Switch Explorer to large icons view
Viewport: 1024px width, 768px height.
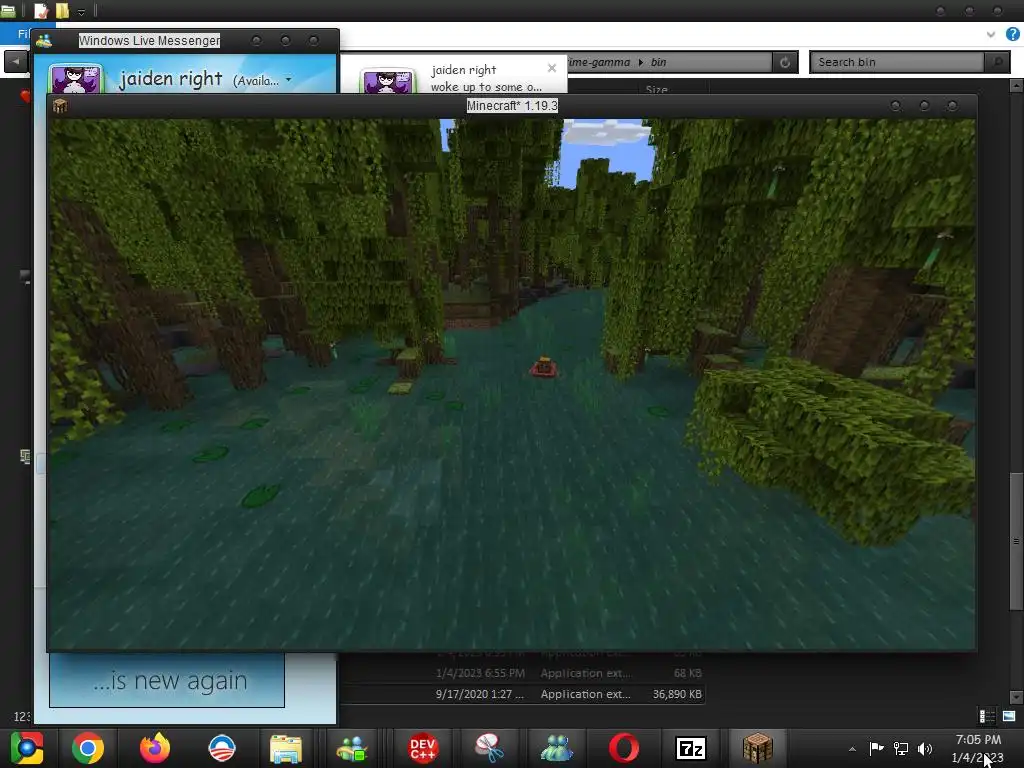point(1009,716)
